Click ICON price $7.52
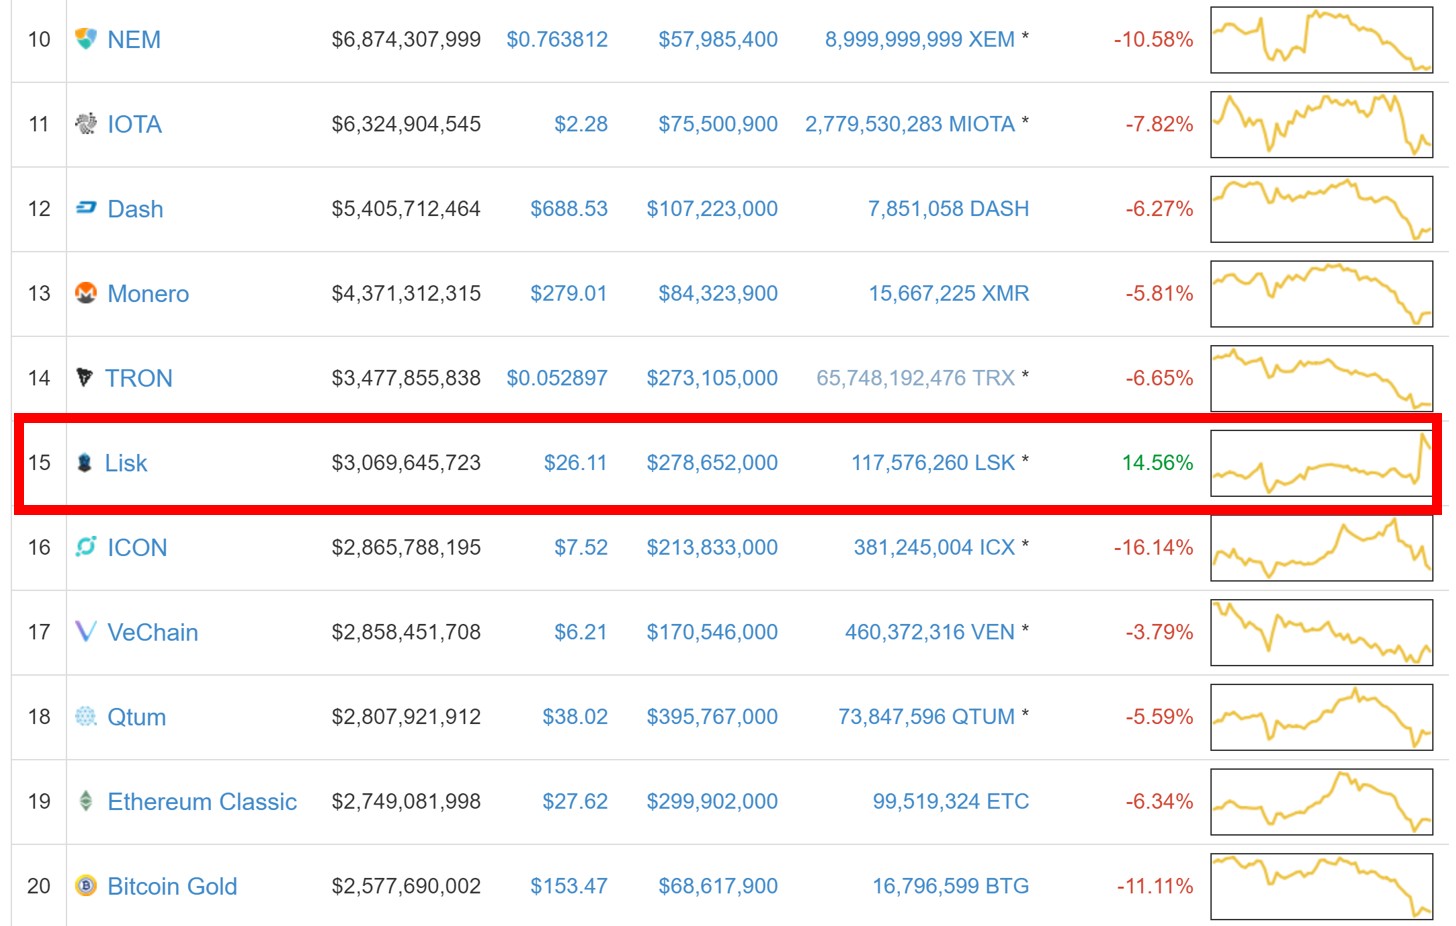Image resolution: width=1456 pixels, height=926 pixels. (581, 547)
